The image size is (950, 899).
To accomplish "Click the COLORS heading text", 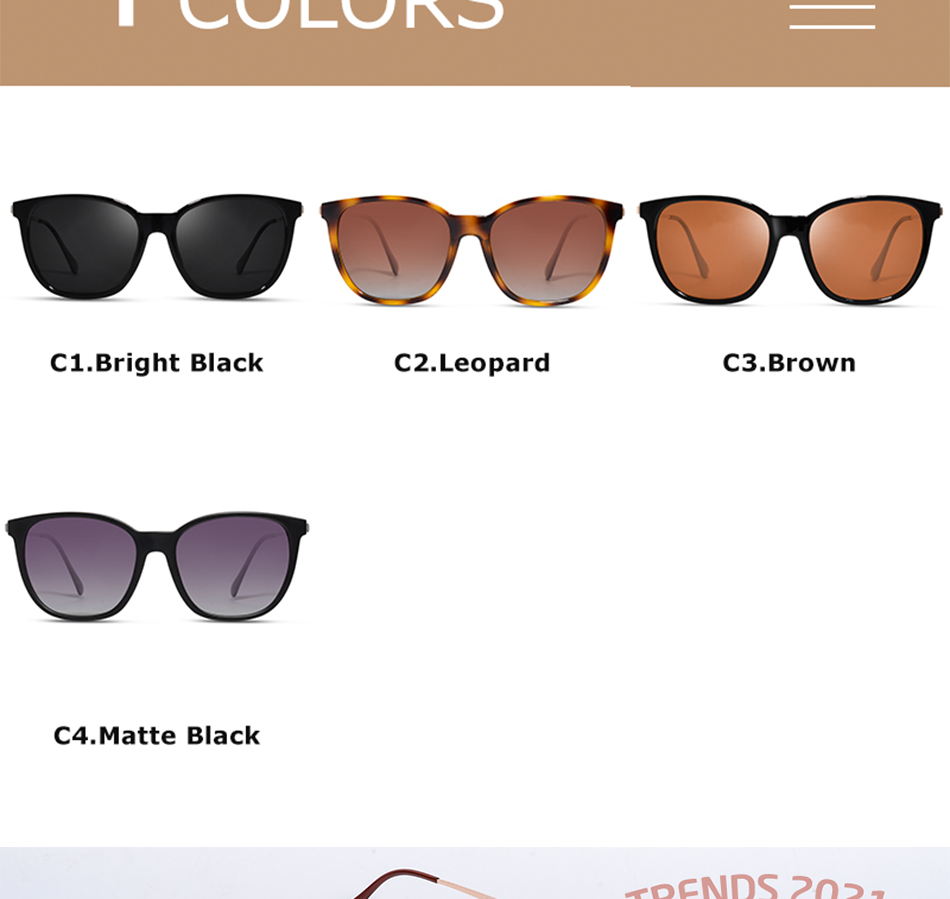I will pos(341,13).
